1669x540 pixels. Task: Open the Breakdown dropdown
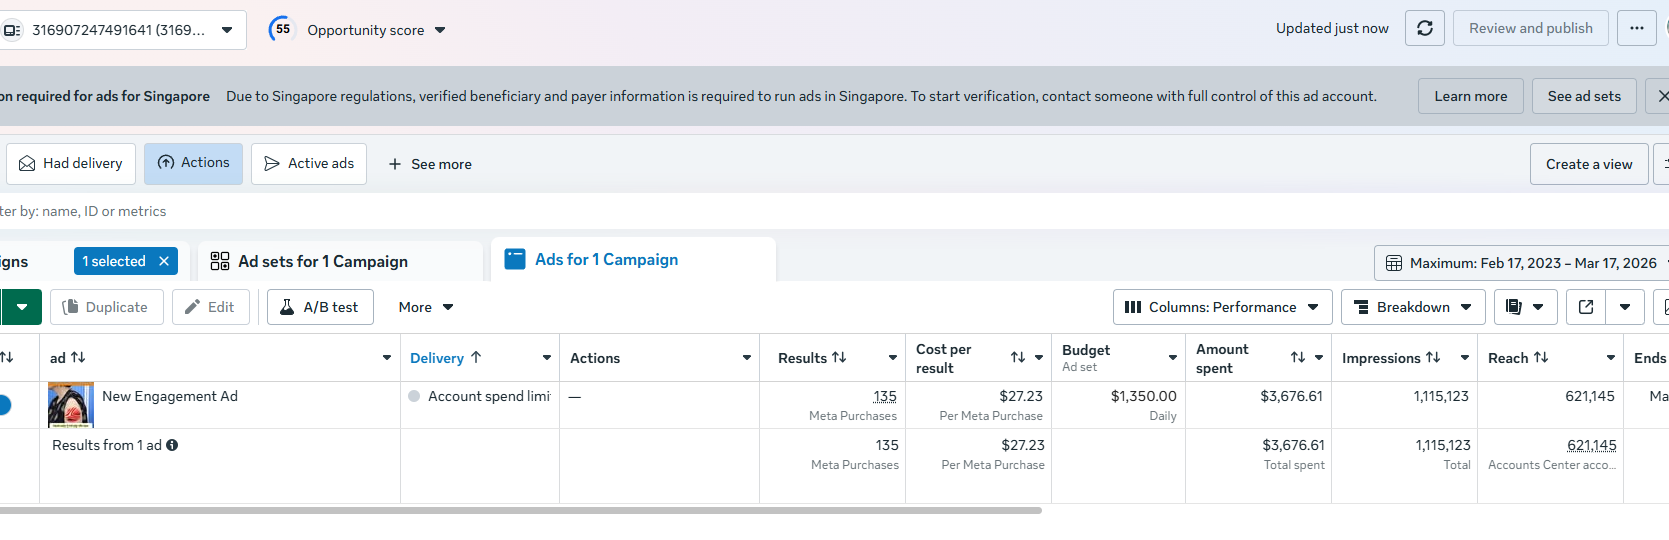(x=1413, y=307)
